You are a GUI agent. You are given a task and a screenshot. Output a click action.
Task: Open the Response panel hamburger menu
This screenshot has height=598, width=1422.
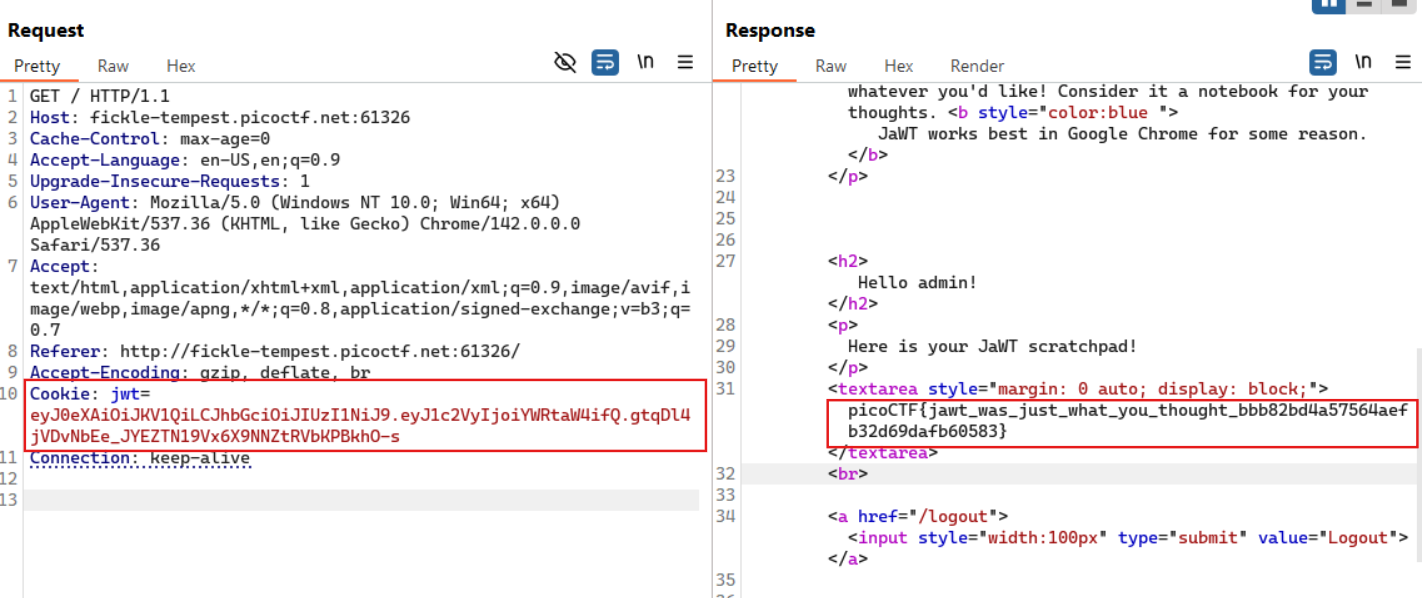click(1403, 62)
